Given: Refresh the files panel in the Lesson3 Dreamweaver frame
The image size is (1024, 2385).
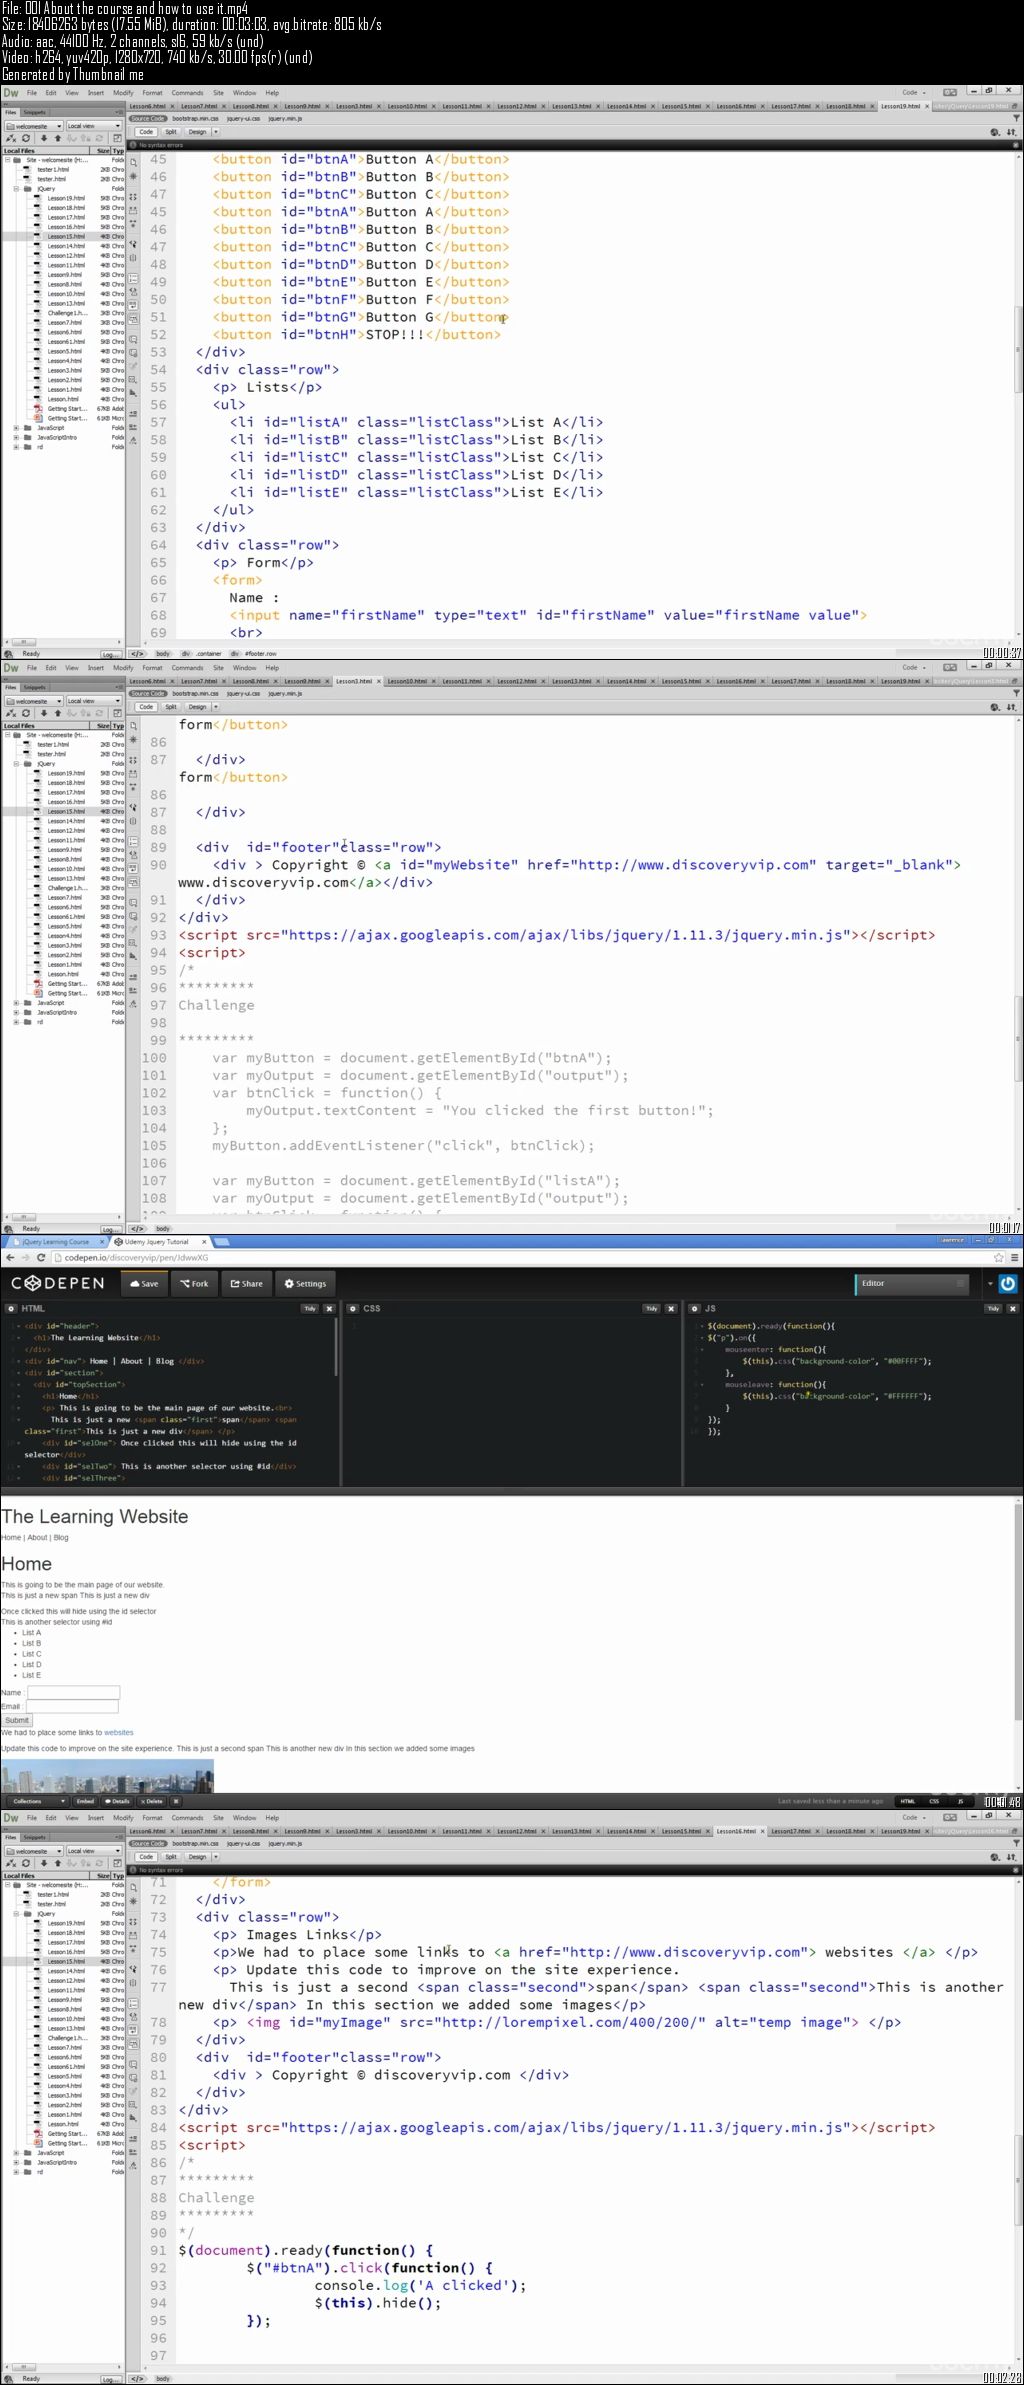Looking at the screenshot, I should coord(25,714).
